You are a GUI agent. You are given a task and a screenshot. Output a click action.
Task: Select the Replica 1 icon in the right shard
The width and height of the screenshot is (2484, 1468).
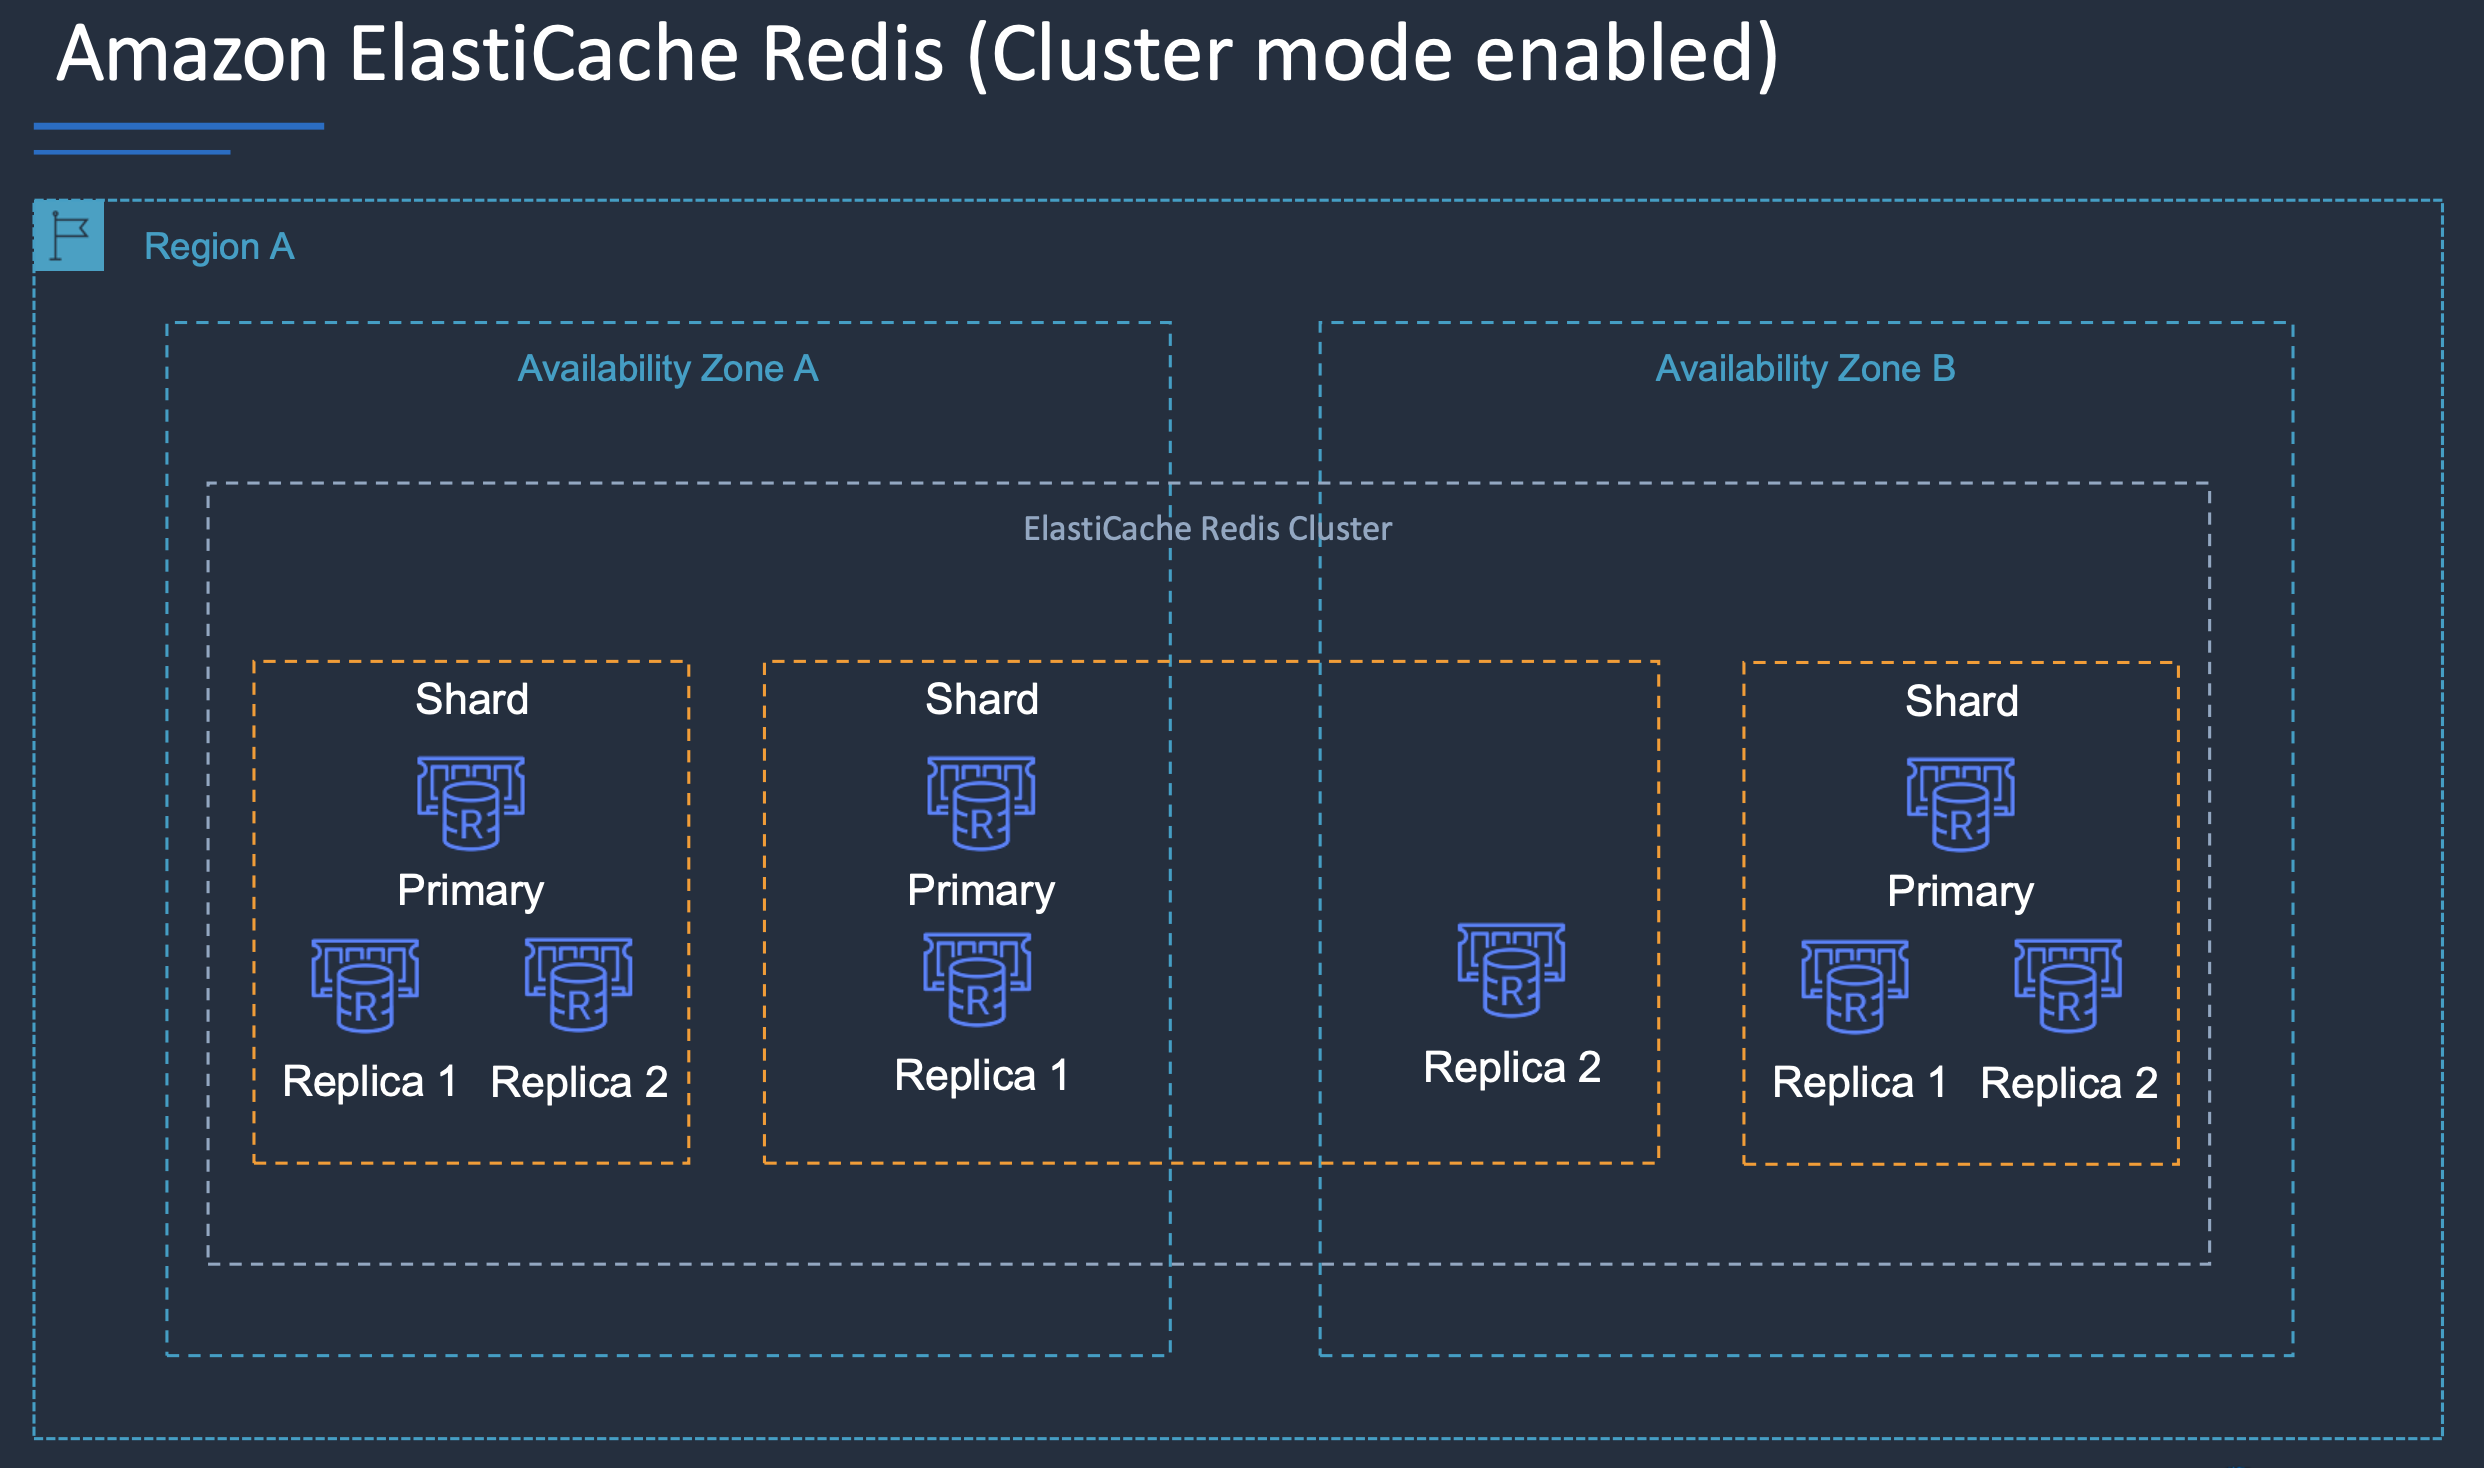[1855, 986]
